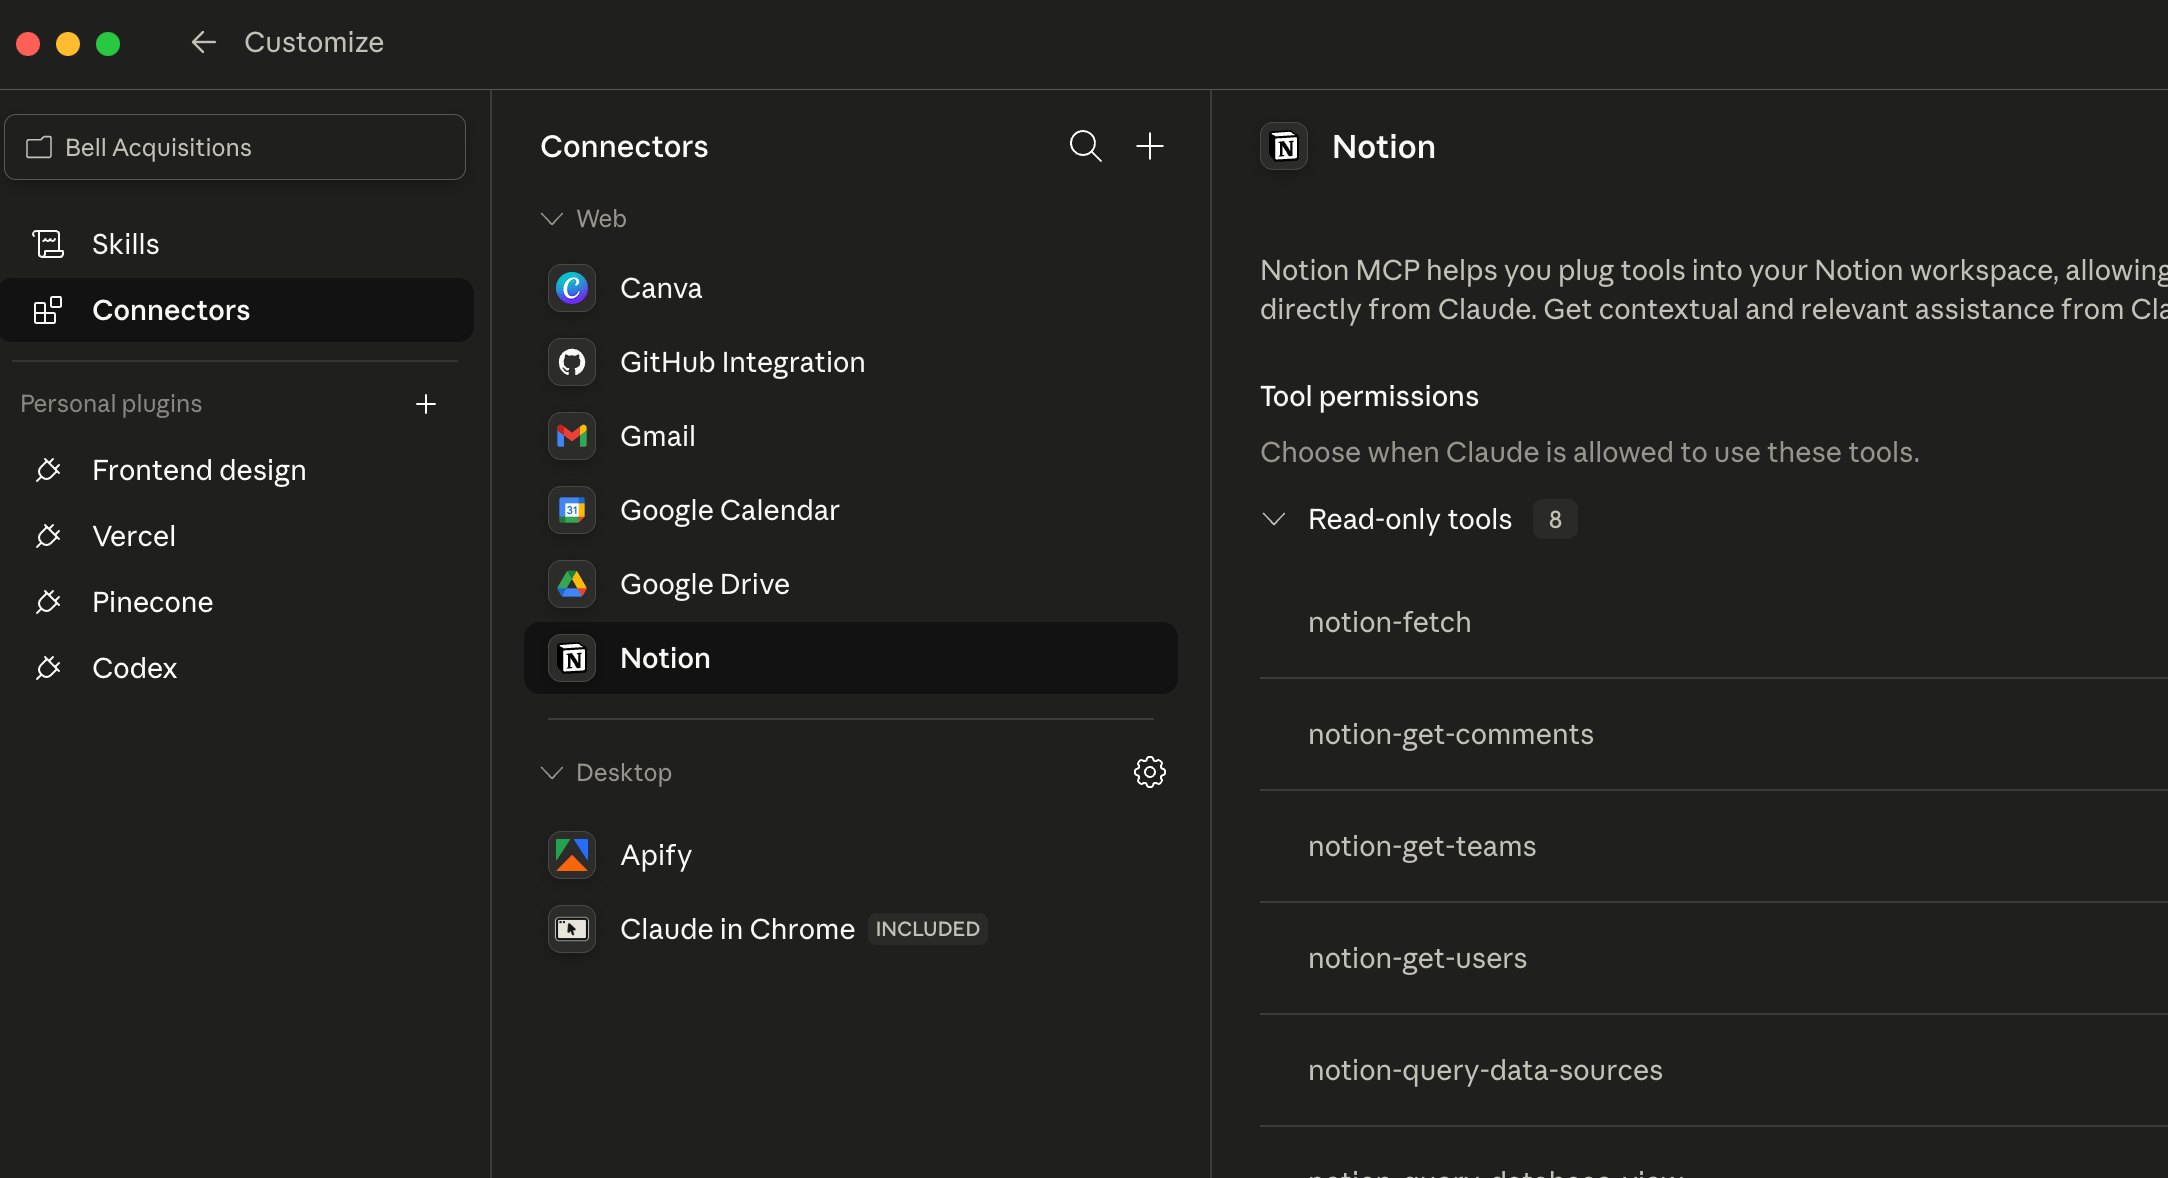Click the read-only tools count badge 8
The height and width of the screenshot is (1178, 2168).
1555,519
